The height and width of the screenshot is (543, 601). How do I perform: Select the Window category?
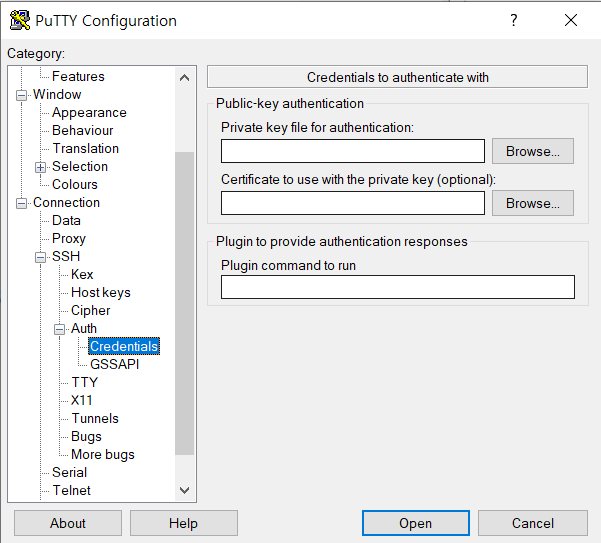click(x=57, y=94)
